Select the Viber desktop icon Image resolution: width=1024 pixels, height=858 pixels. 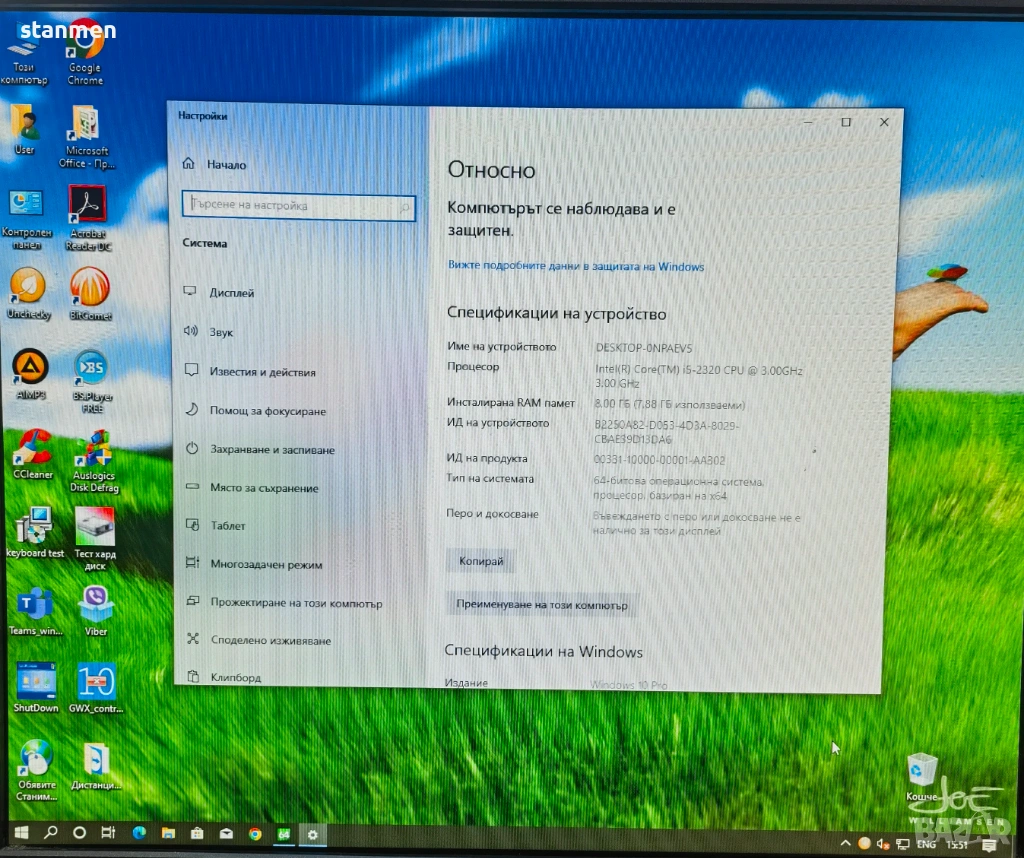coord(95,605)
